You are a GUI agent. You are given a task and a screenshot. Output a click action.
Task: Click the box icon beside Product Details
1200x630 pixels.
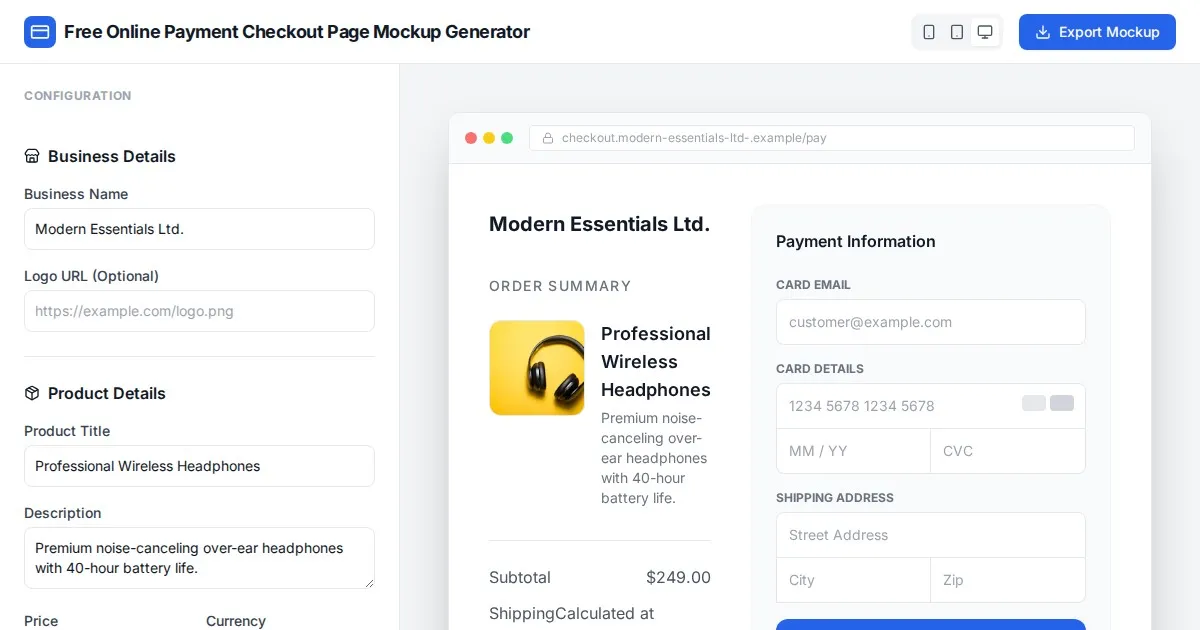point(32,393)
